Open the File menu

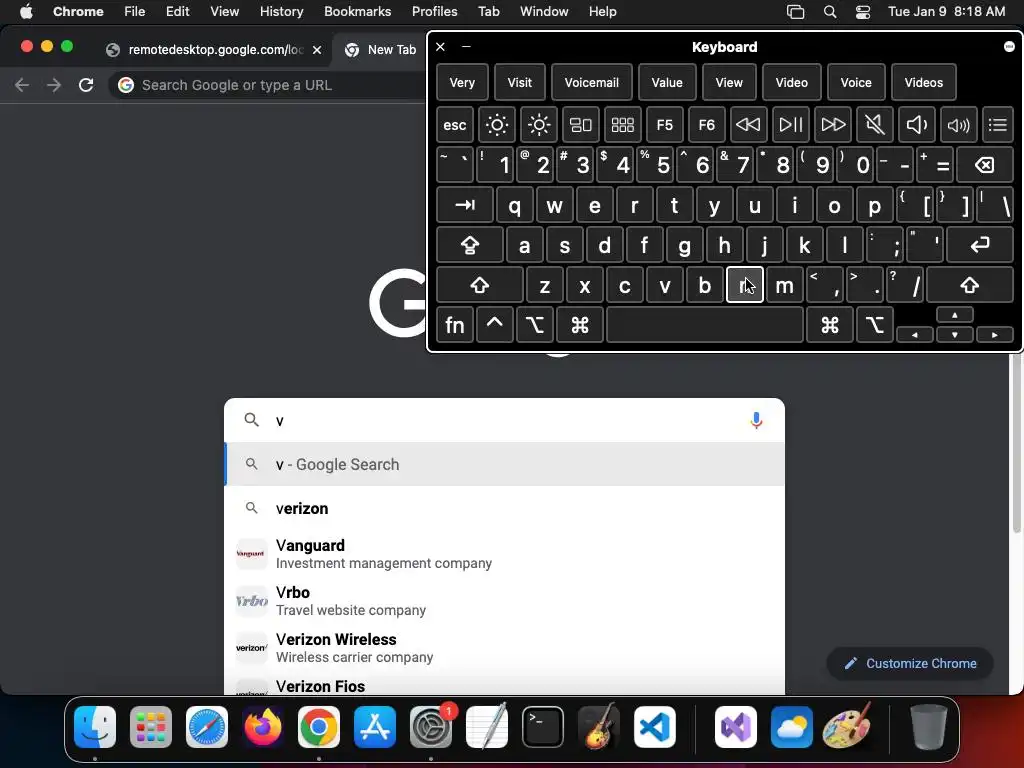pyautogui.click(x=135, y=11)
